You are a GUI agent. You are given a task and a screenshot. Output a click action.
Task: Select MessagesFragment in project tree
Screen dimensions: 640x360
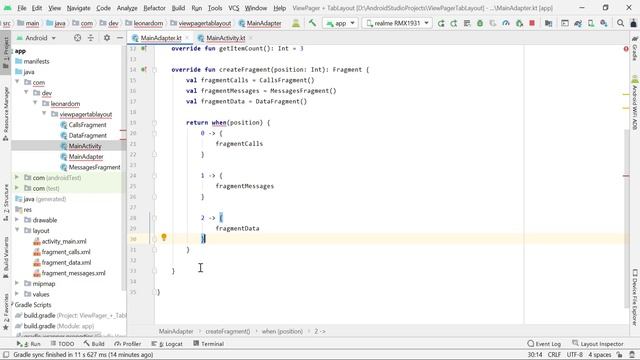94,167
